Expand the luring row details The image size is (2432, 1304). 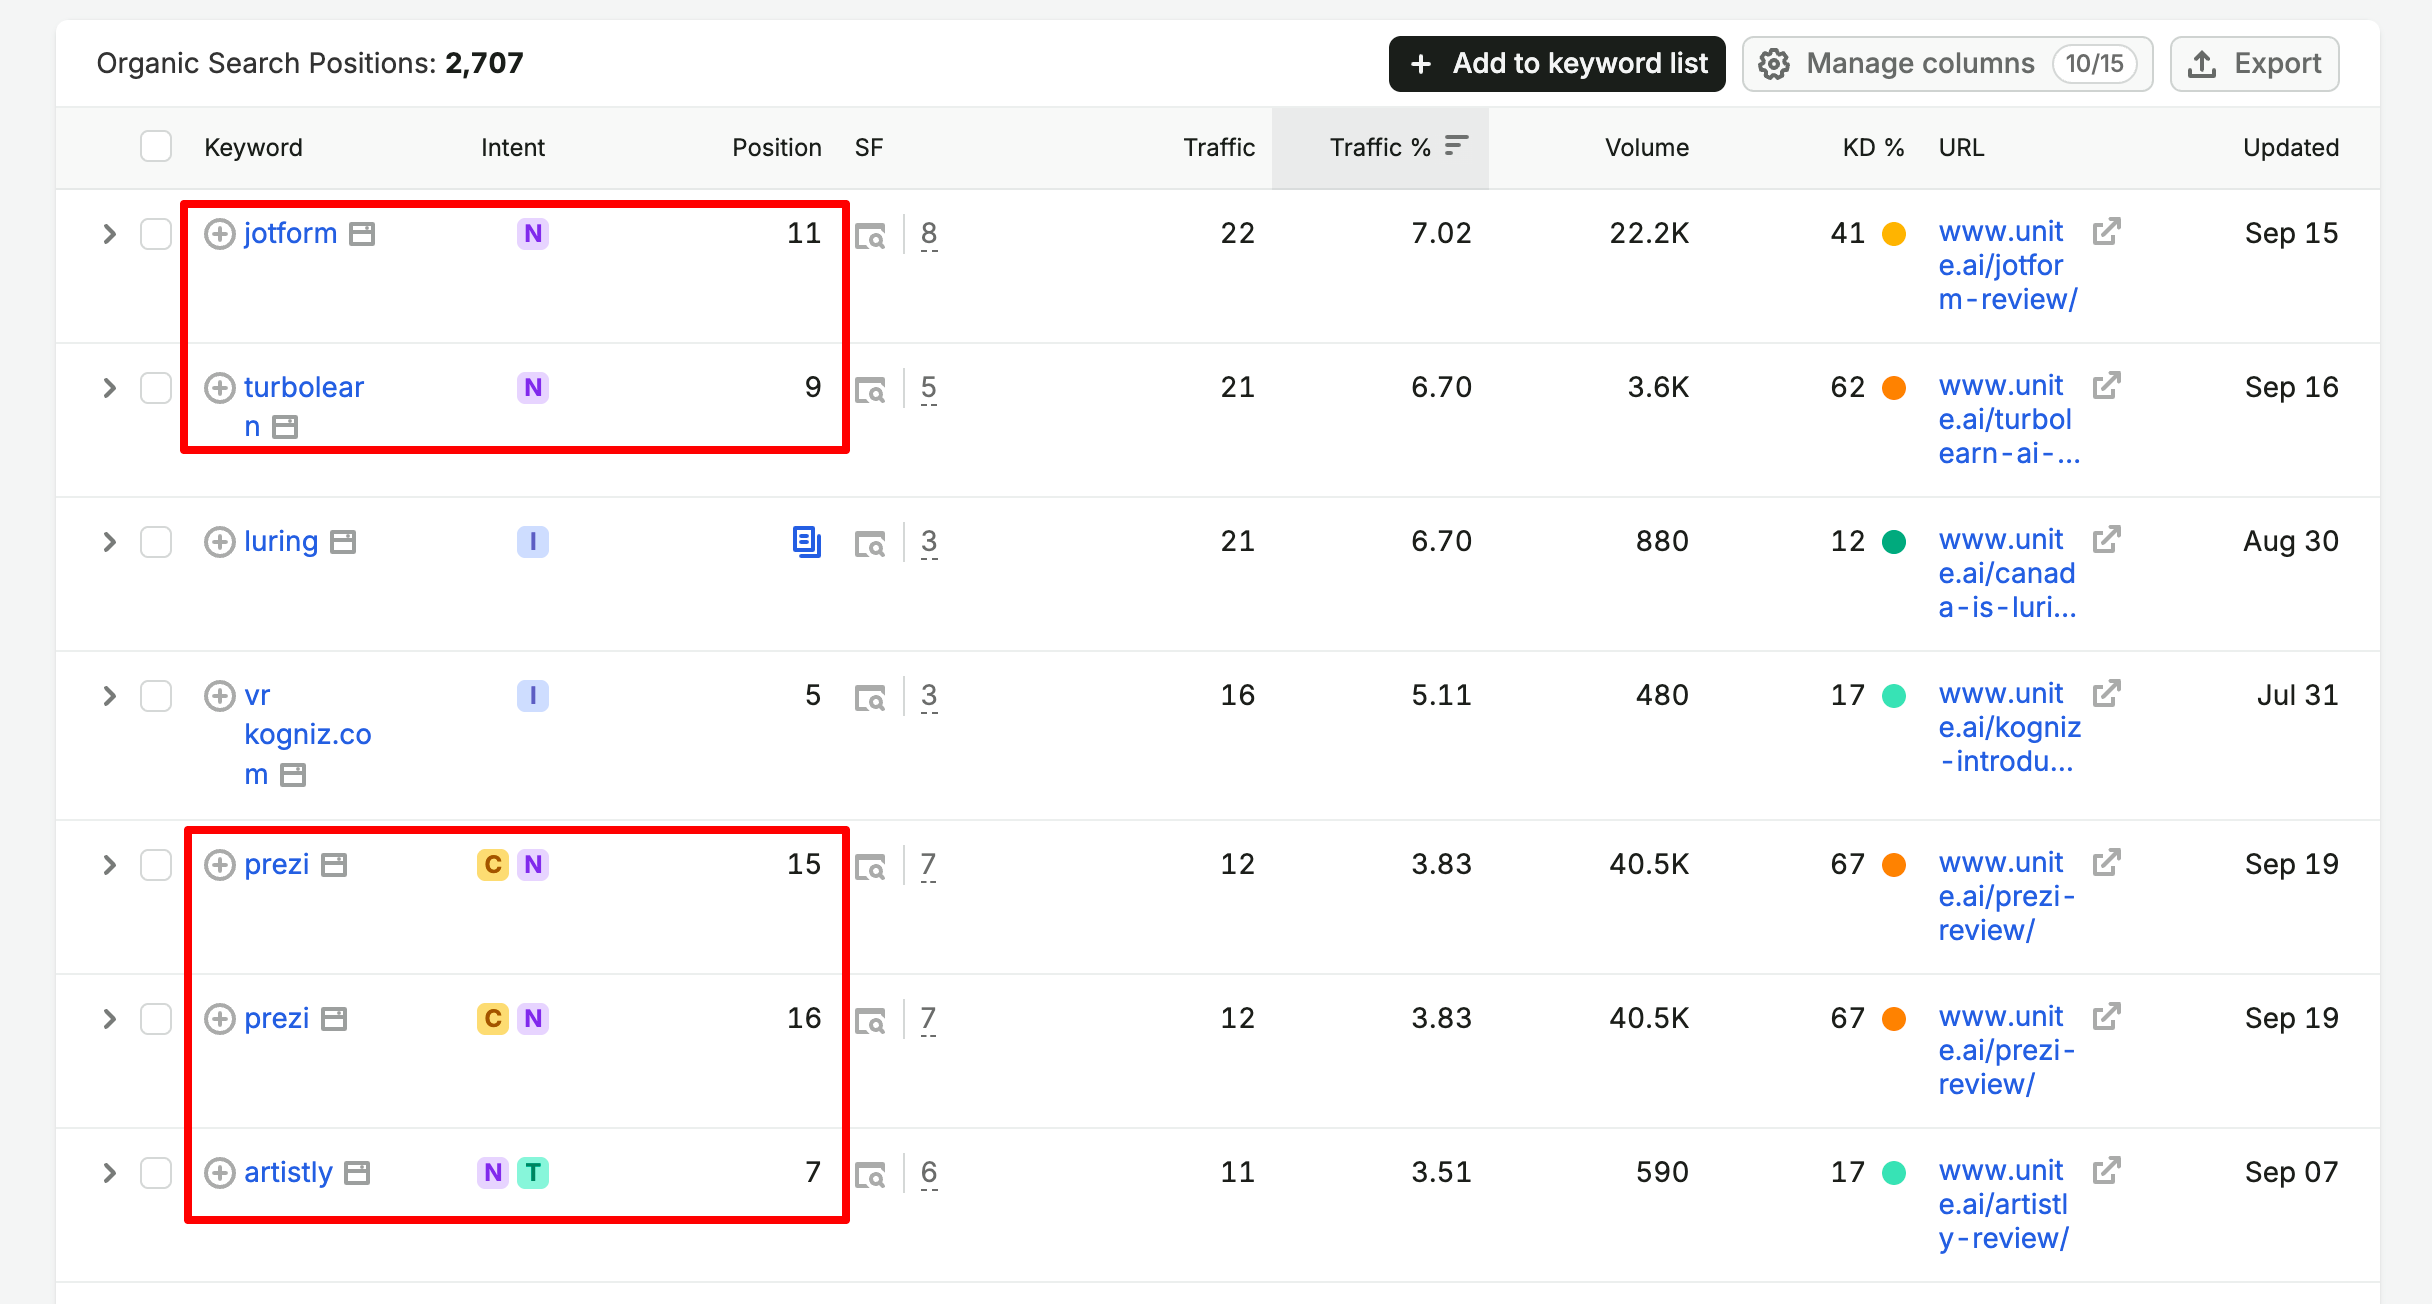click(110, 542)
